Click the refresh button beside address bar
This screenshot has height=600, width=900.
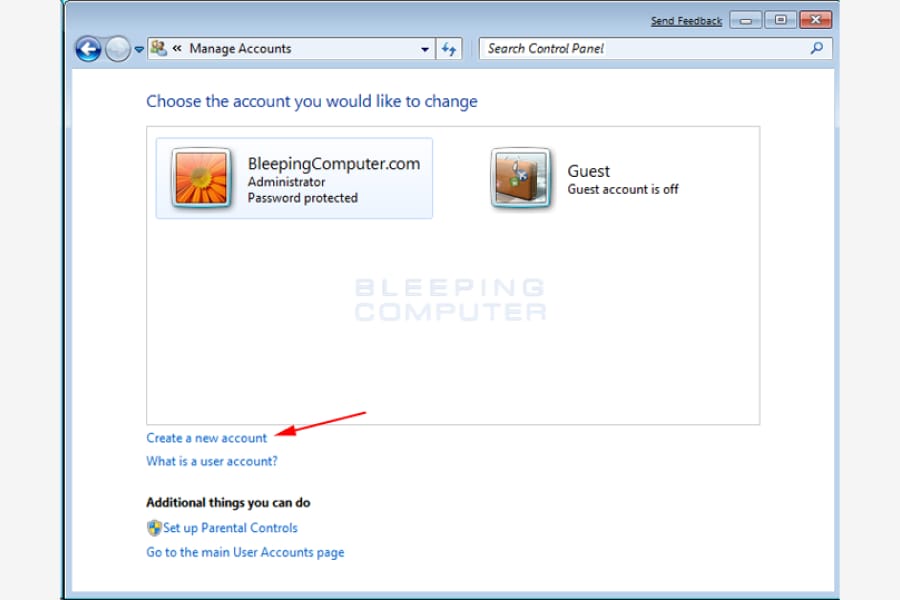click(449, 49)
